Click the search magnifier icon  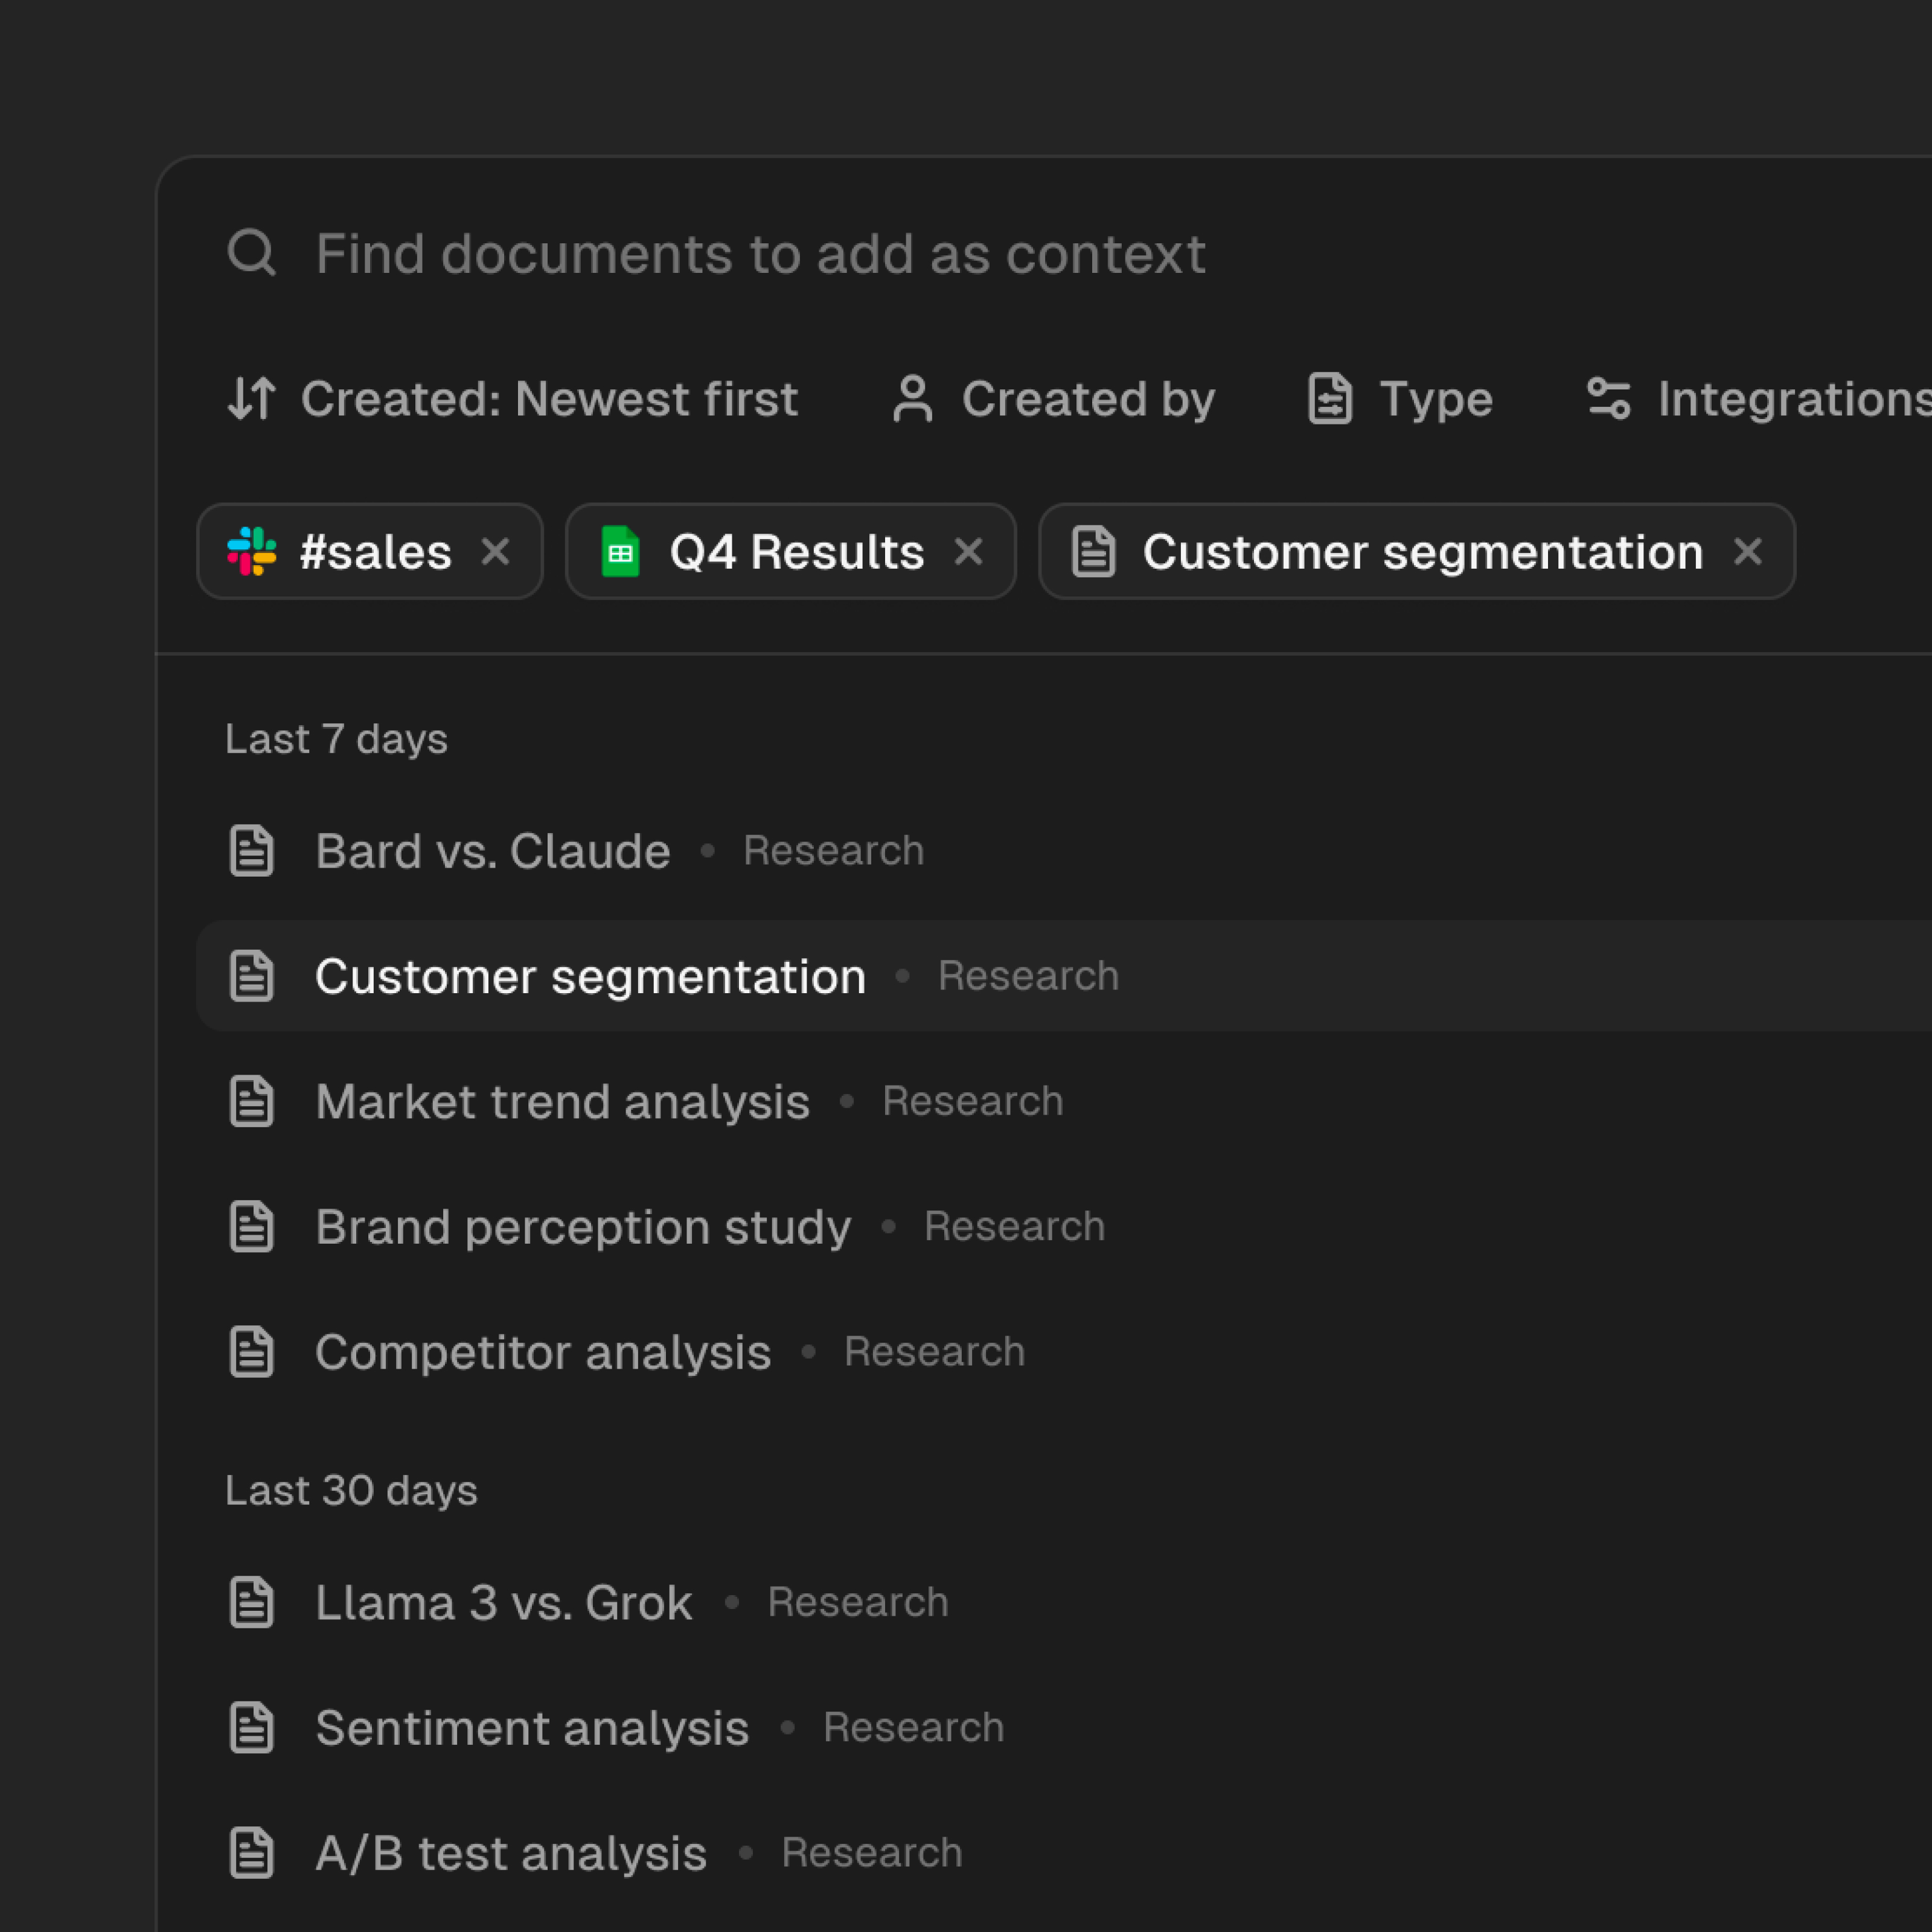(251, 253)
